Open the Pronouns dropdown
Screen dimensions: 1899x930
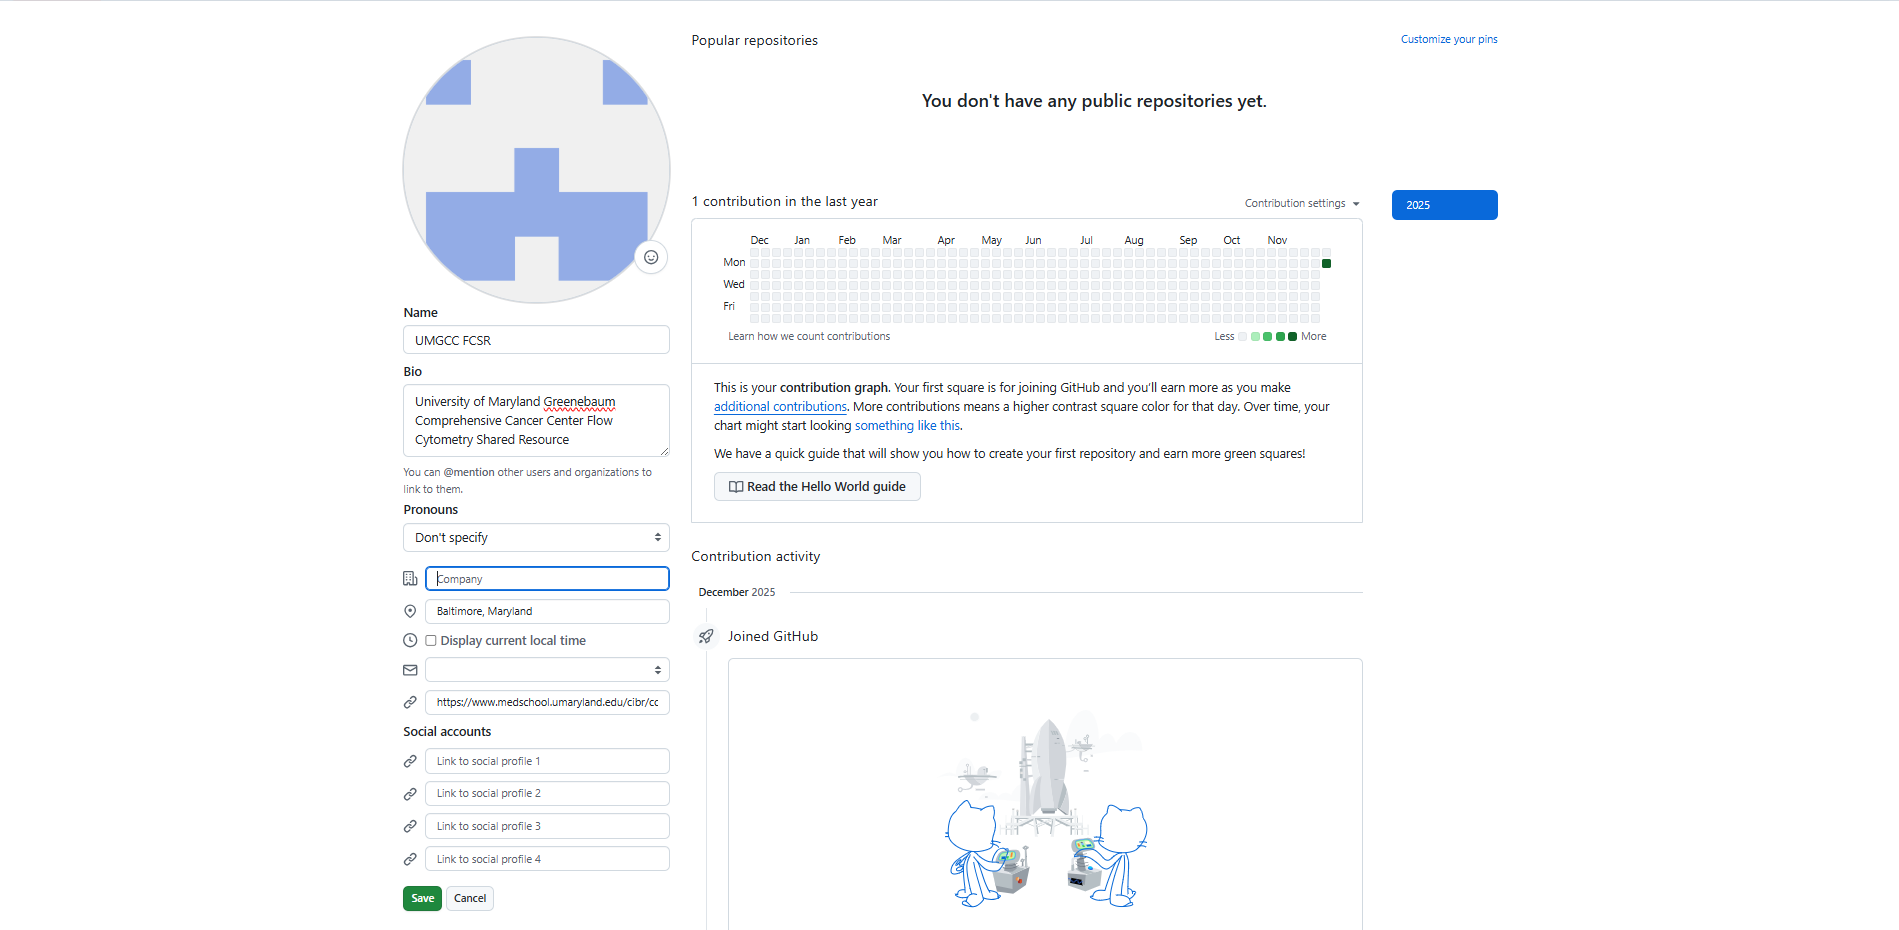click(x=536, y=538)
